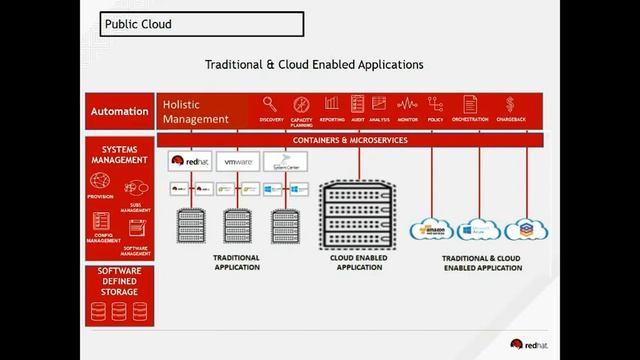Click the Red Hat logo in slide footer
This screenshot has width=640, height=360.
[x=529, y=344]
